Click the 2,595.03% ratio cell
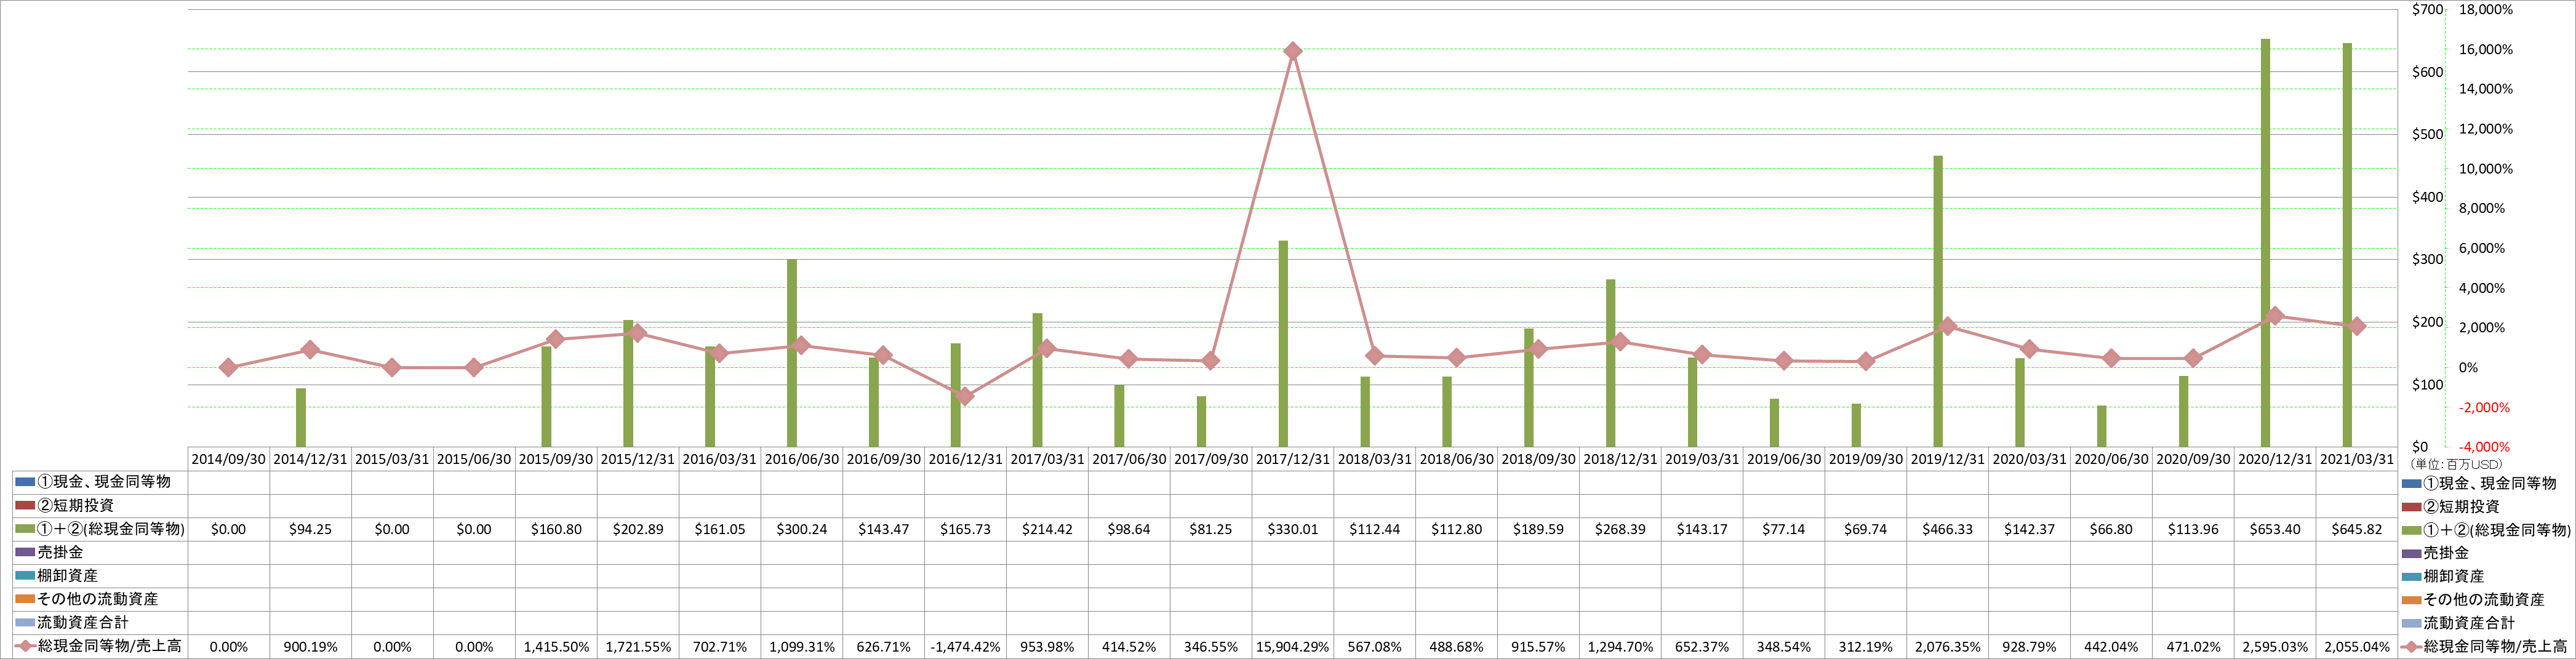The height and width of the screenshot is (659, 2576). pos(2275,647)
